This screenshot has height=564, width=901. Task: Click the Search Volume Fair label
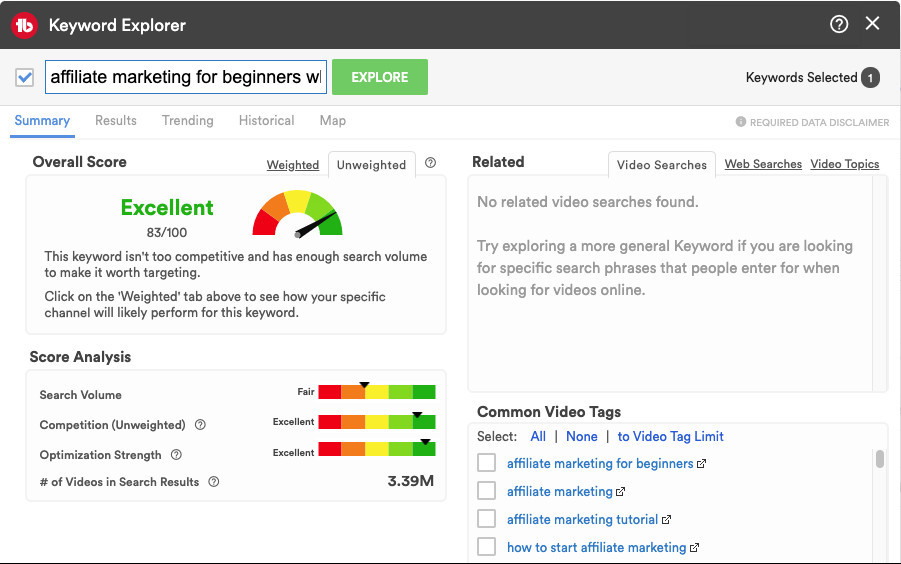click(306, 392)
